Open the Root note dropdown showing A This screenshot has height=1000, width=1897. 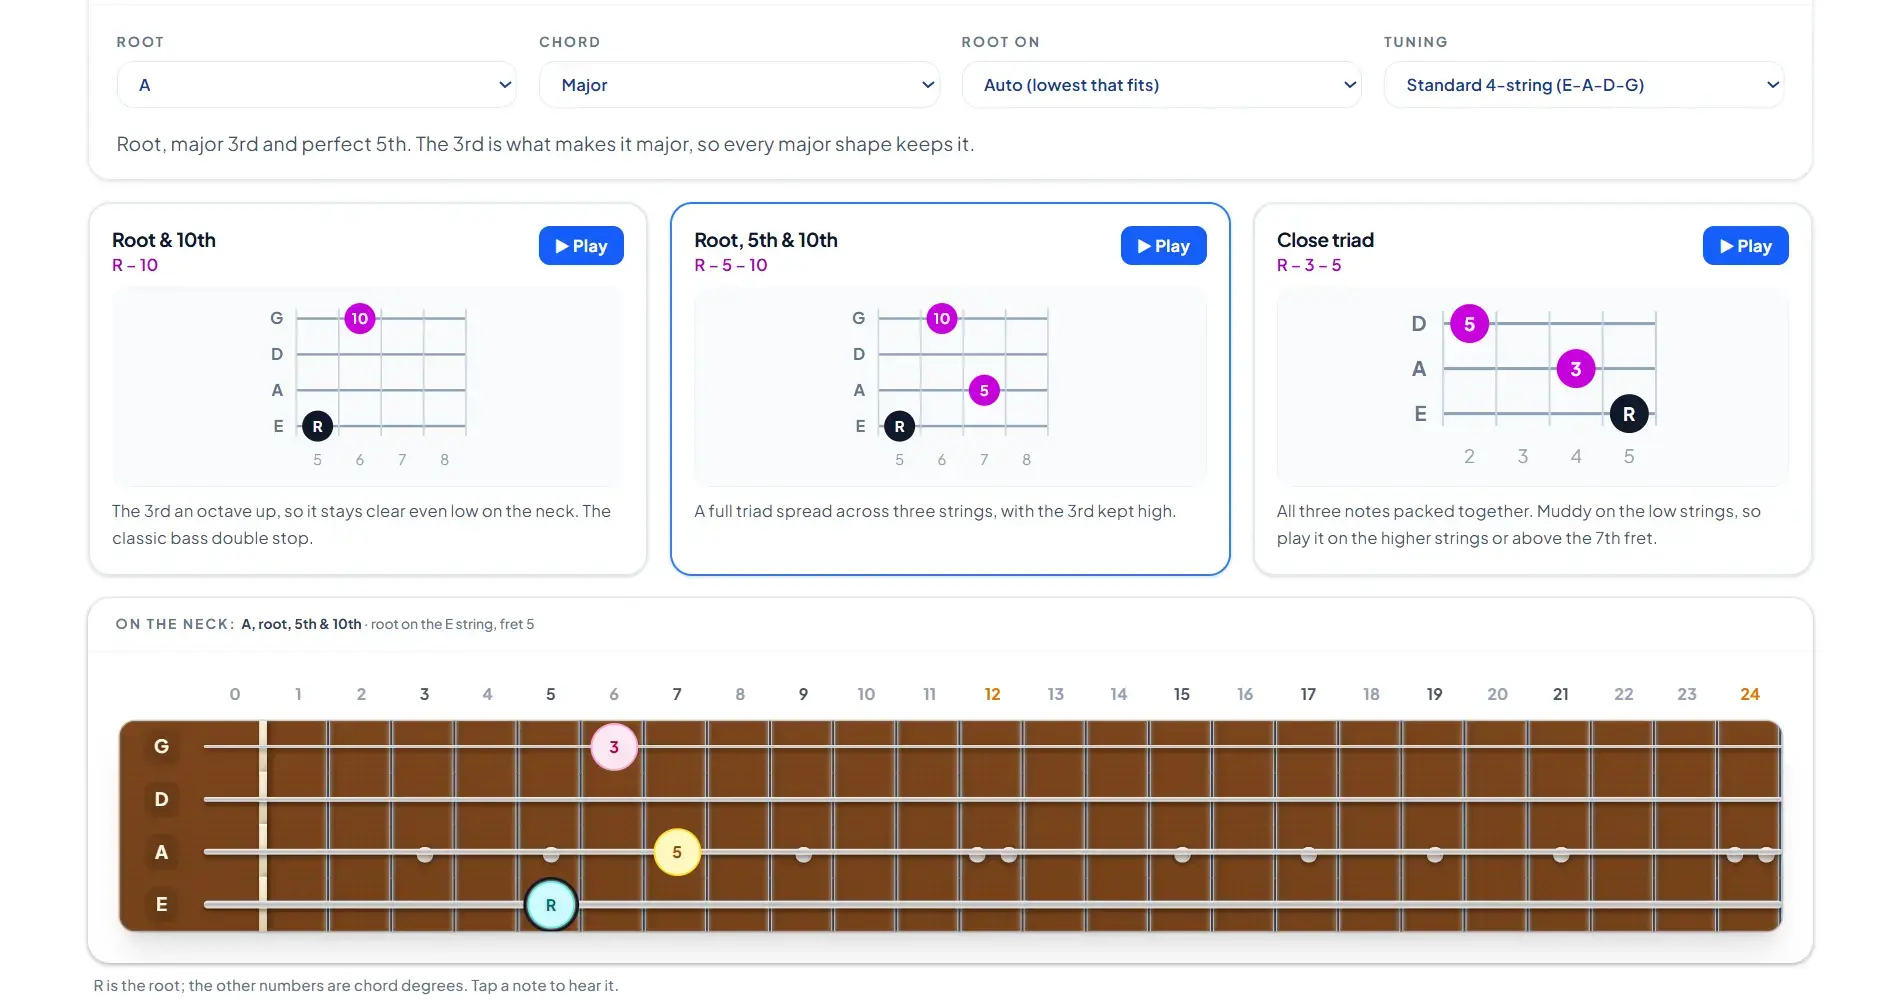click(316, 85)
